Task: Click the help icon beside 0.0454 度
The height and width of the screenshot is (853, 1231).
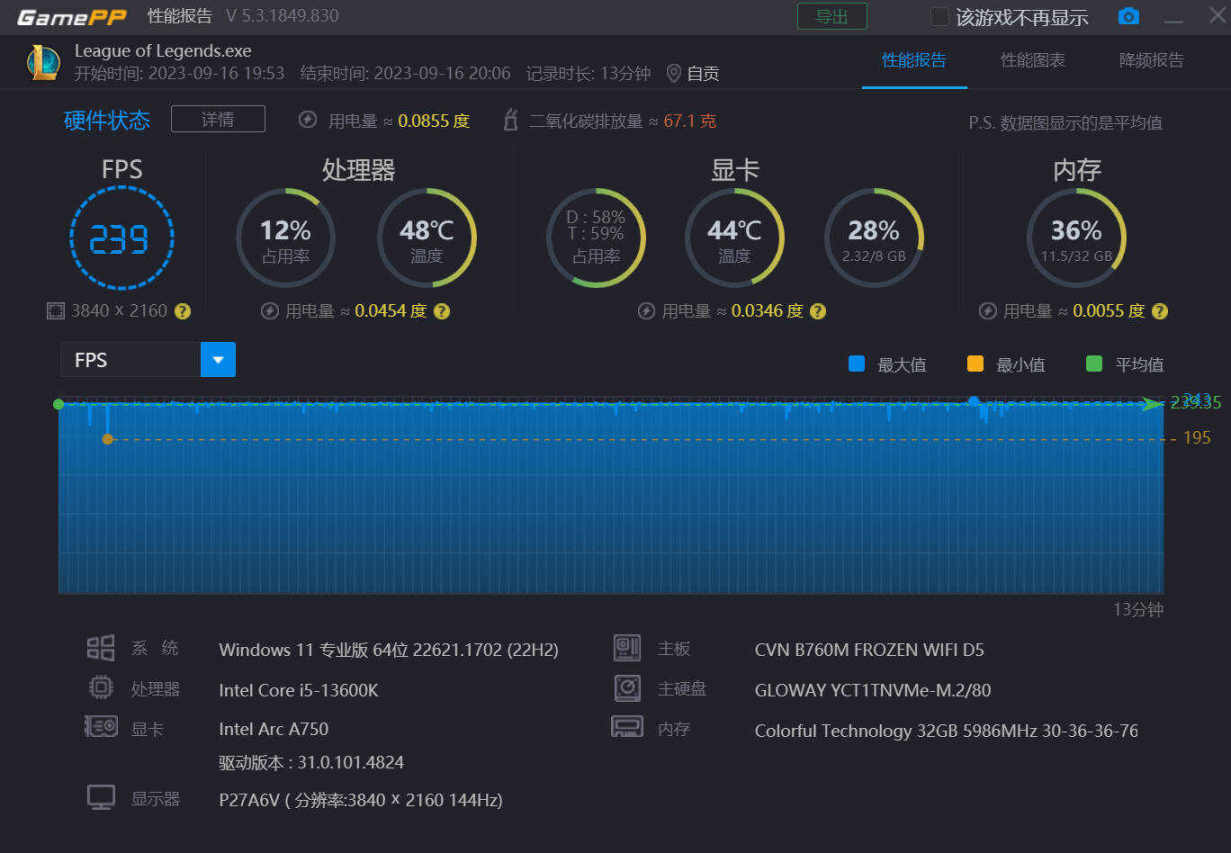Action: pyautogui.click(x=442, y=311)
